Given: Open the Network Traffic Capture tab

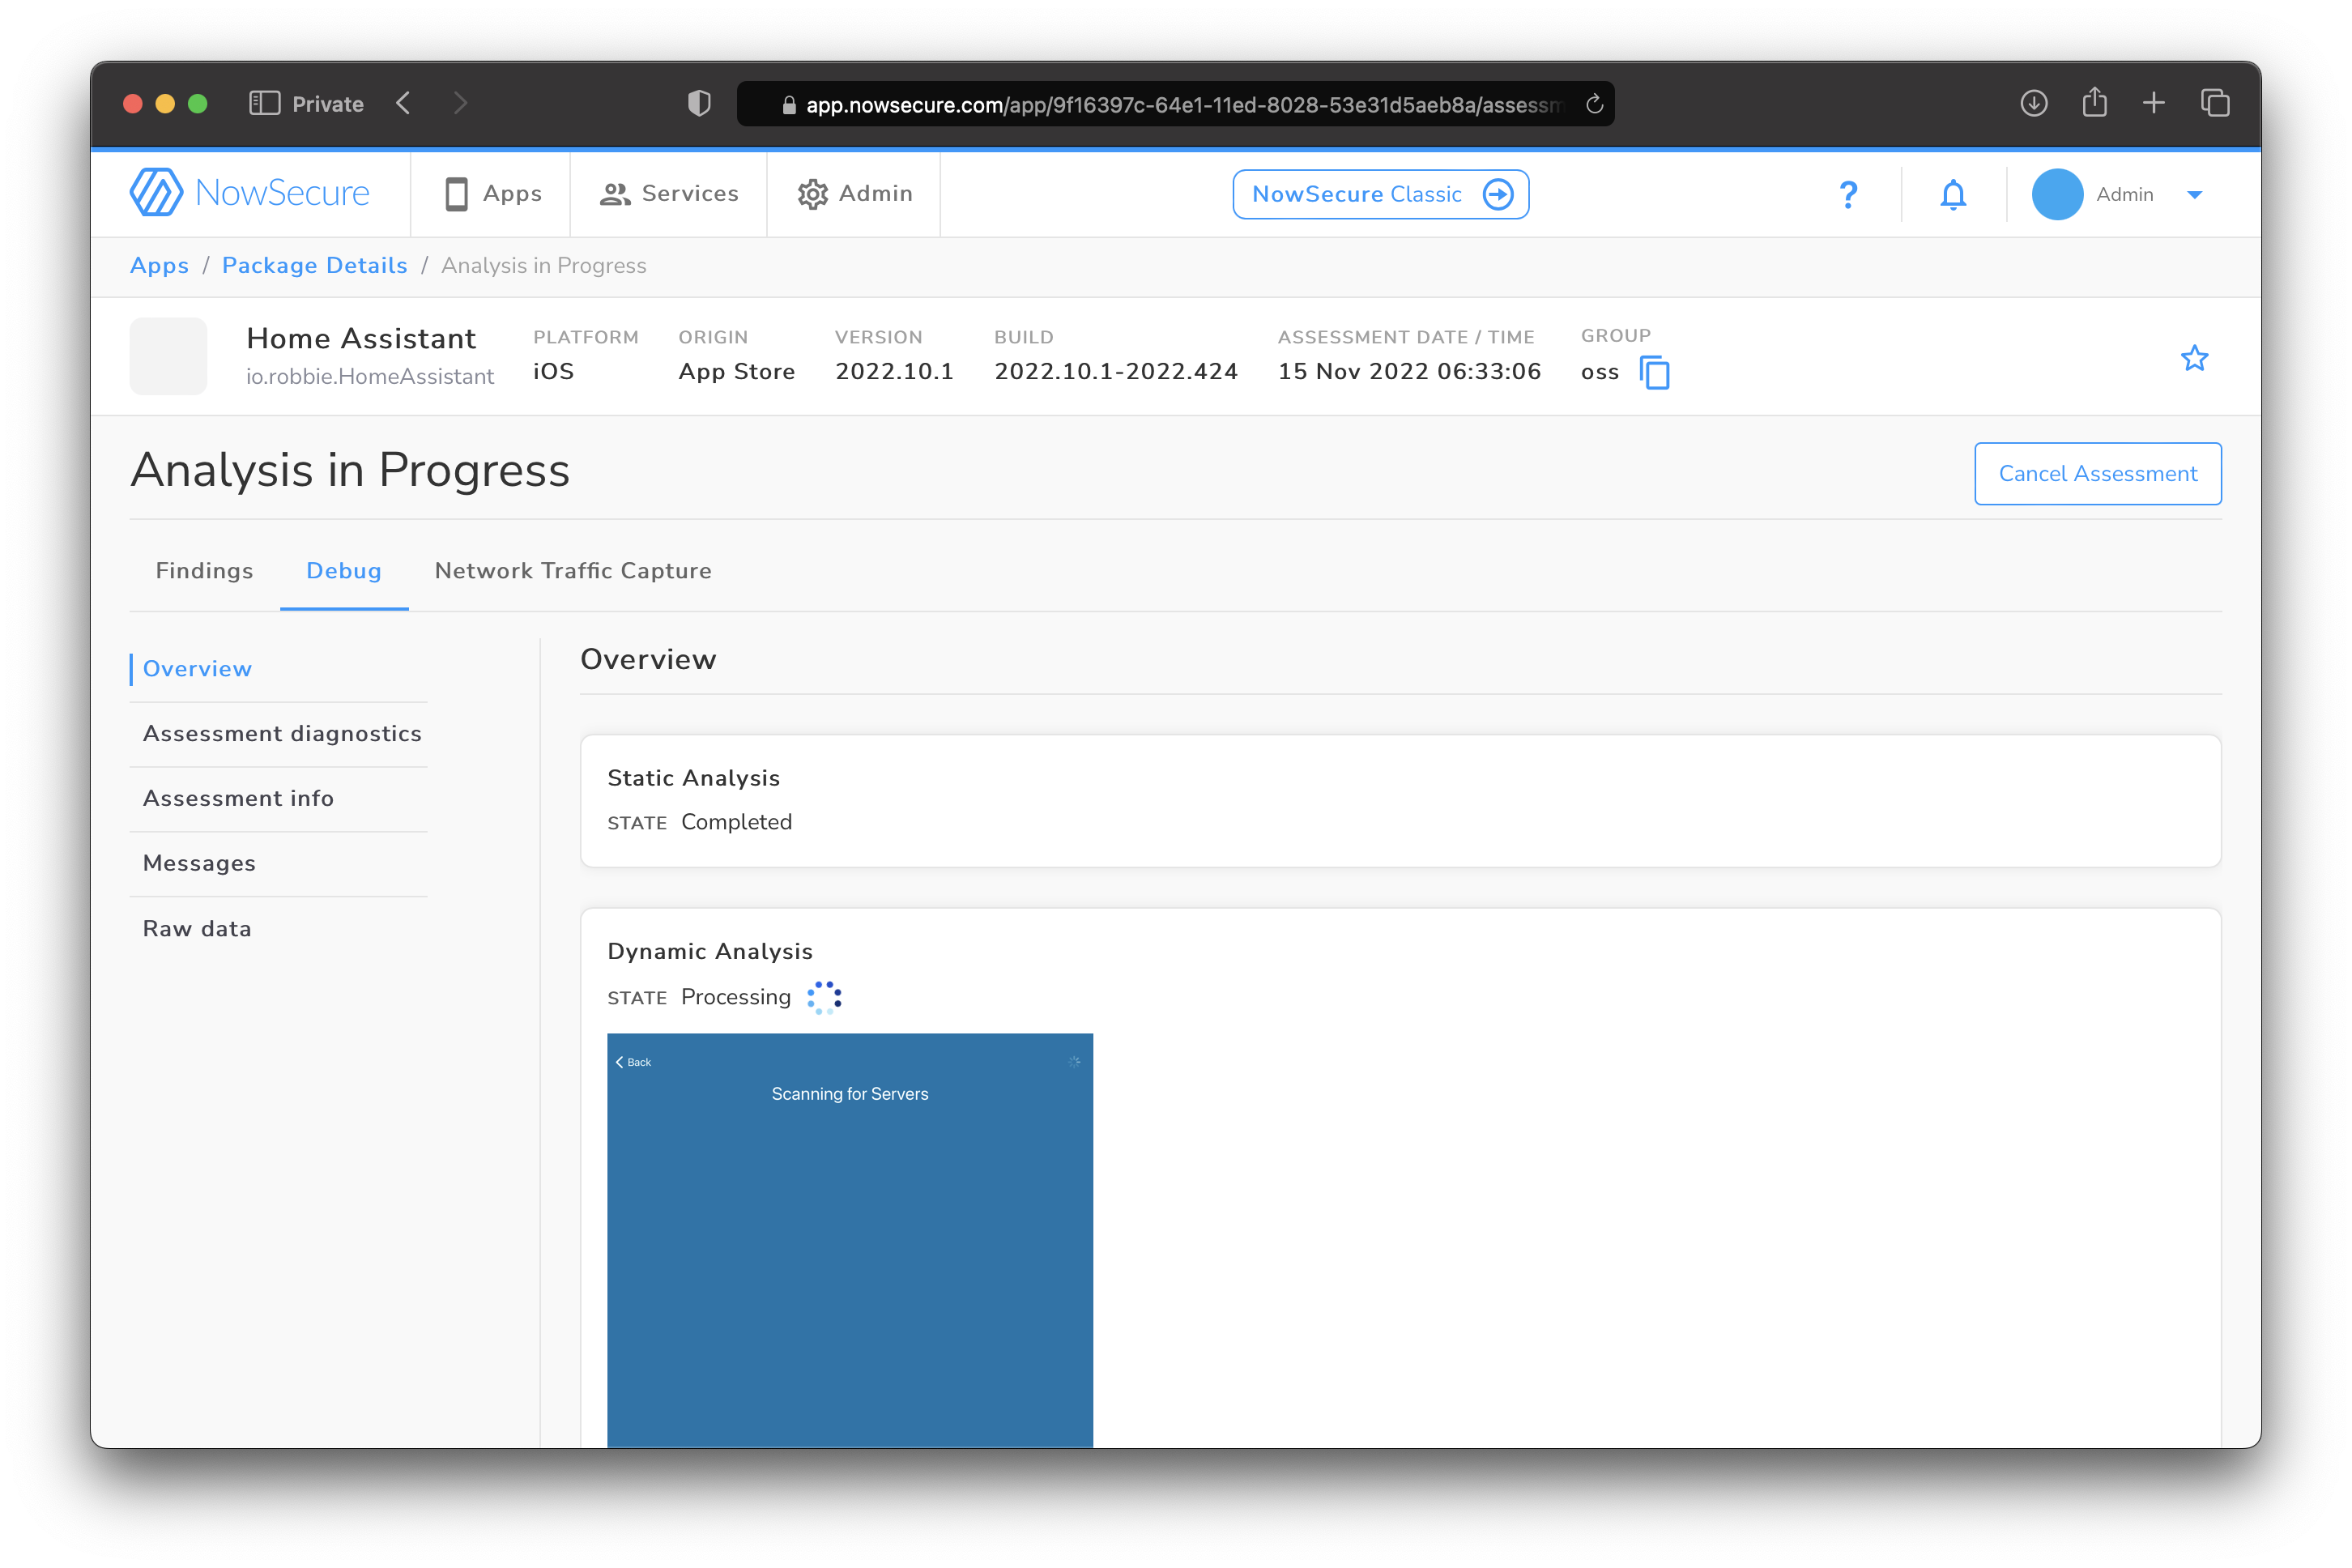Looking at the screenshot, I should coord(573,571).
